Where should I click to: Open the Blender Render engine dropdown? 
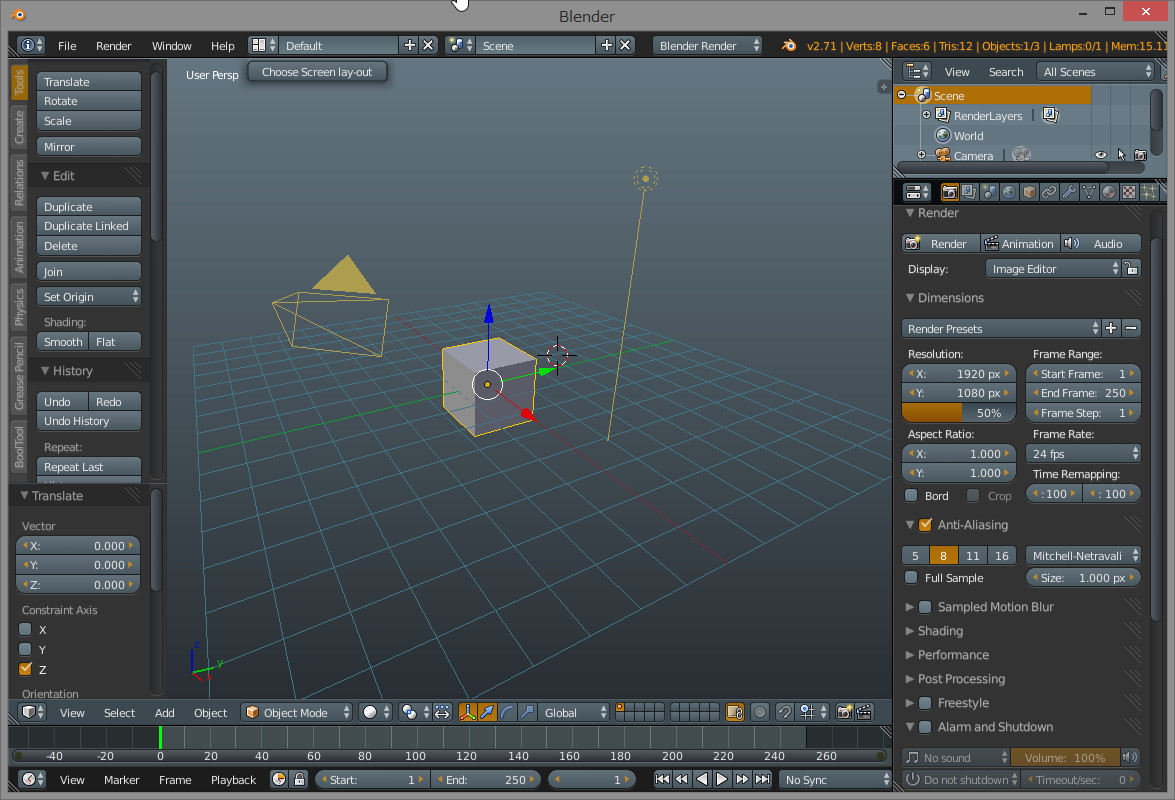pos(708,46)
